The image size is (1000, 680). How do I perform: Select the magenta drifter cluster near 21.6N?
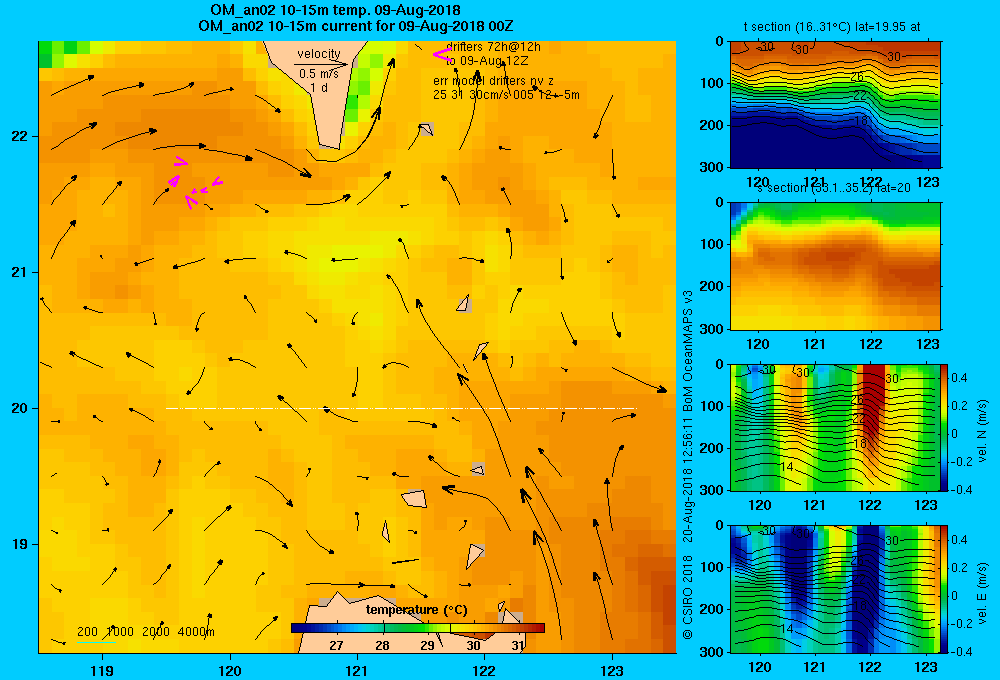(195, 183)
